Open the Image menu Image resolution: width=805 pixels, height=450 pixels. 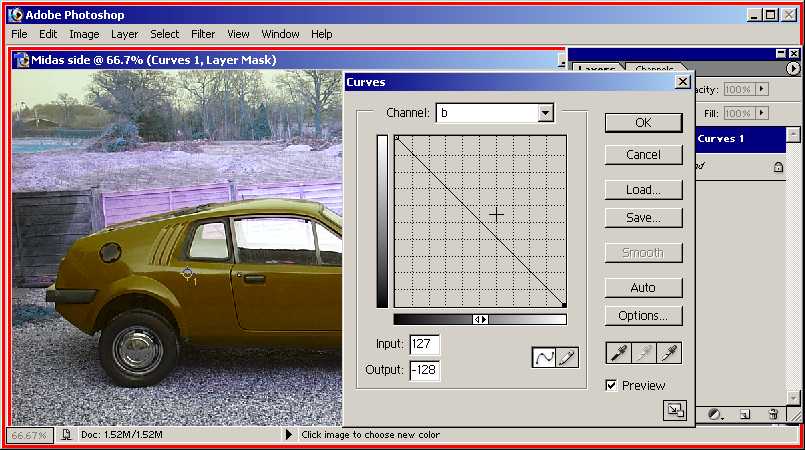coord(84,34)
